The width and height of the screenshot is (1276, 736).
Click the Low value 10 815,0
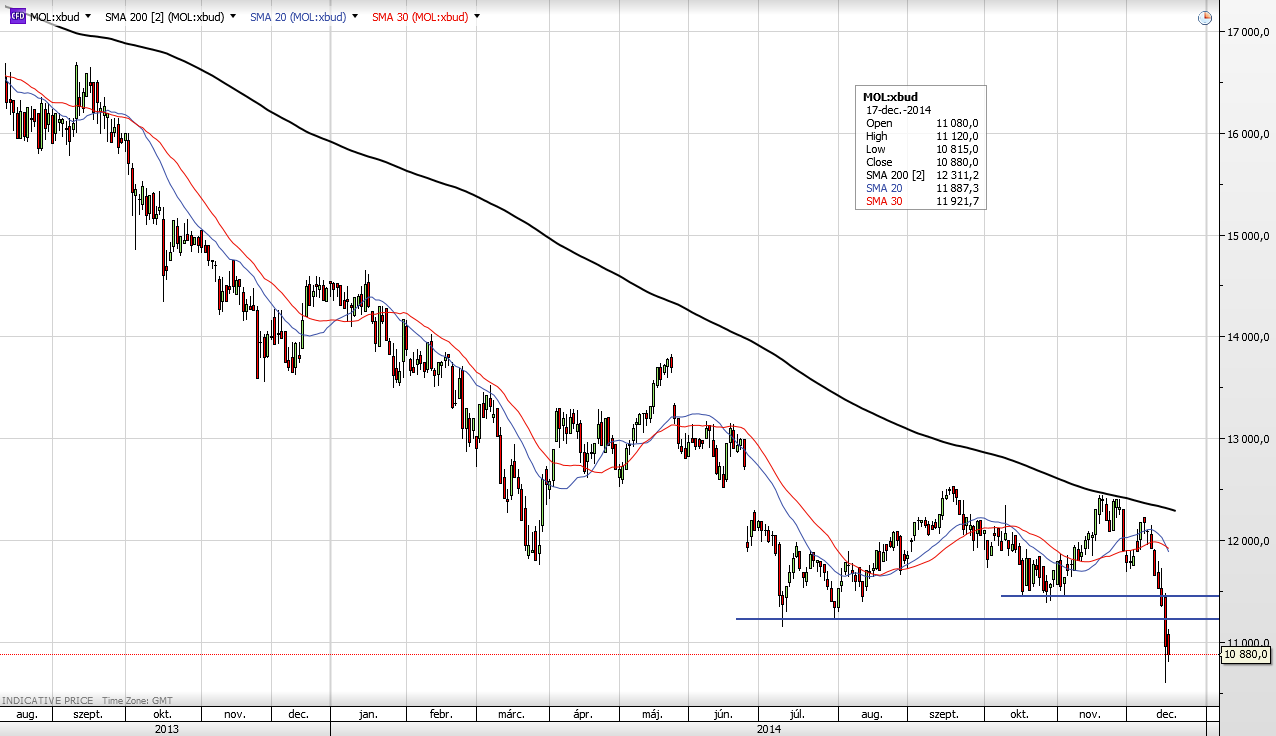click(957, 149)
